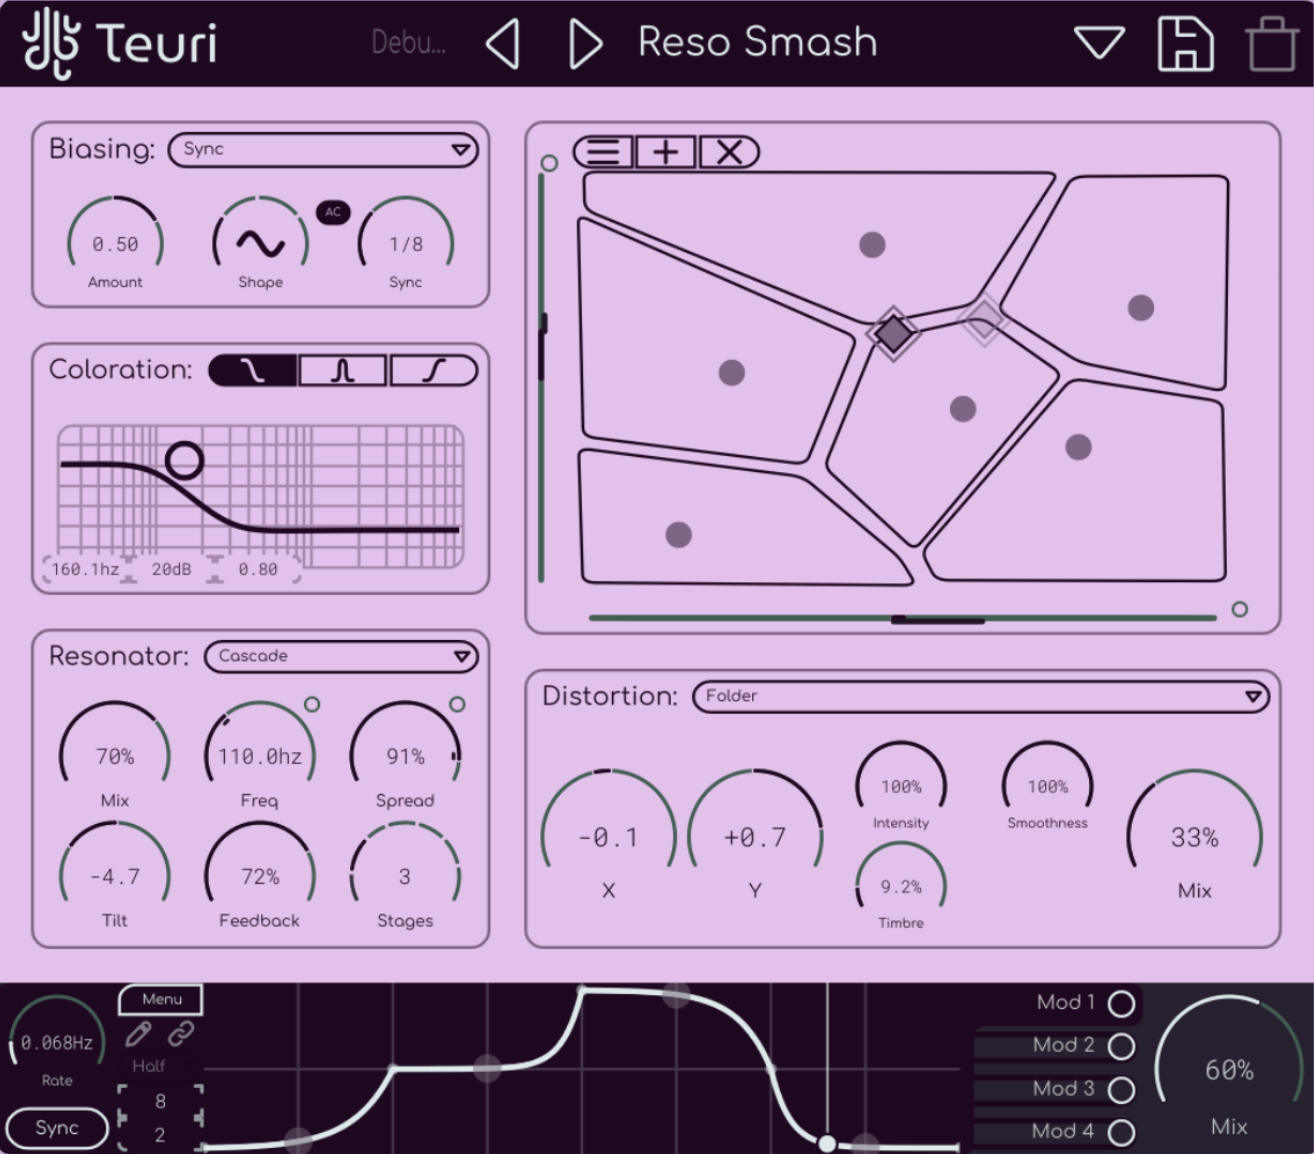
Task: Click the Coloration curve handle circle
Action: [184, 460]
